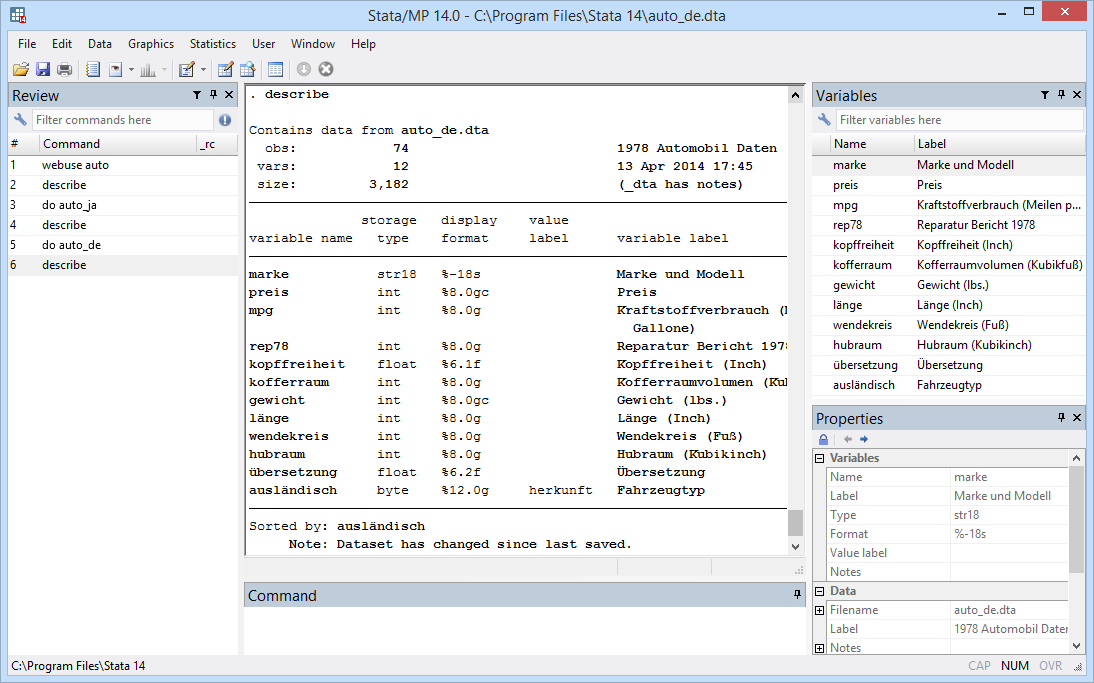Click the Filter variables here field
This screenshot has width=1094, height=683.
(959, 120)
